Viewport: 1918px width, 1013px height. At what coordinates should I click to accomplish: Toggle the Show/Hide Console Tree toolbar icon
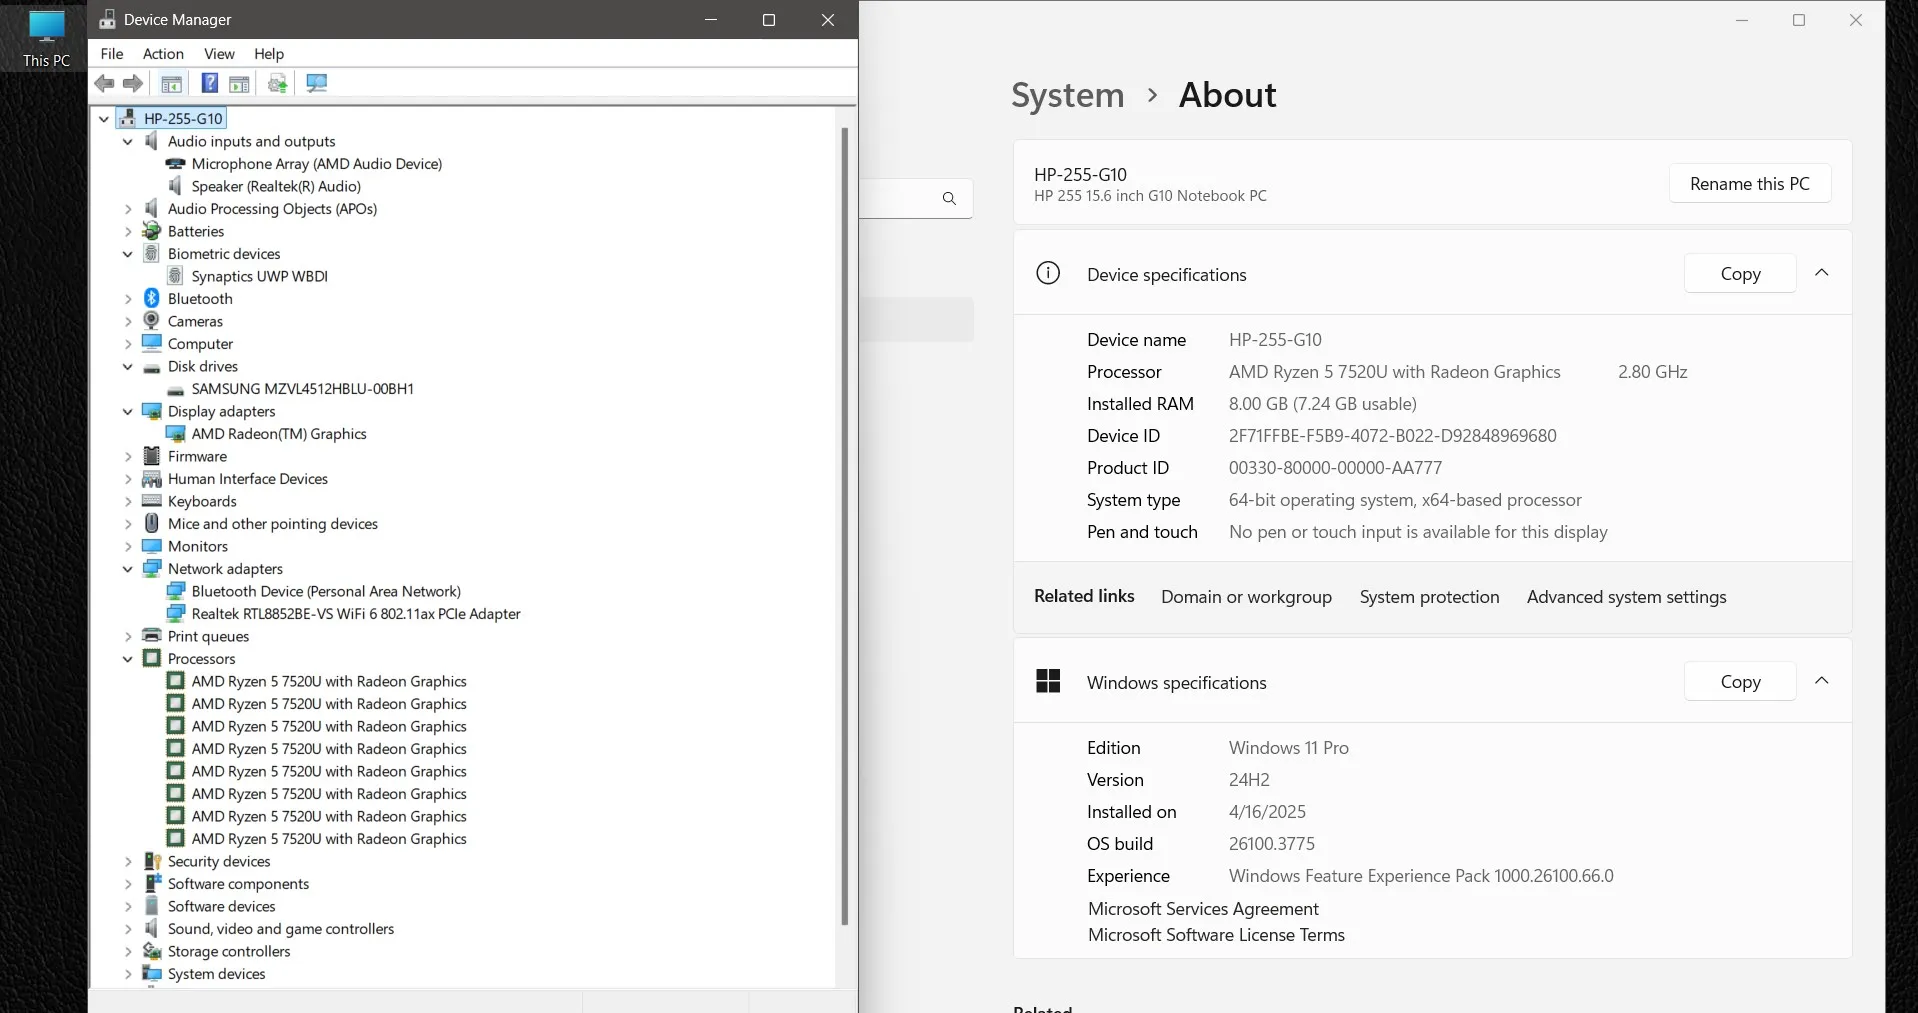point(171,83)
